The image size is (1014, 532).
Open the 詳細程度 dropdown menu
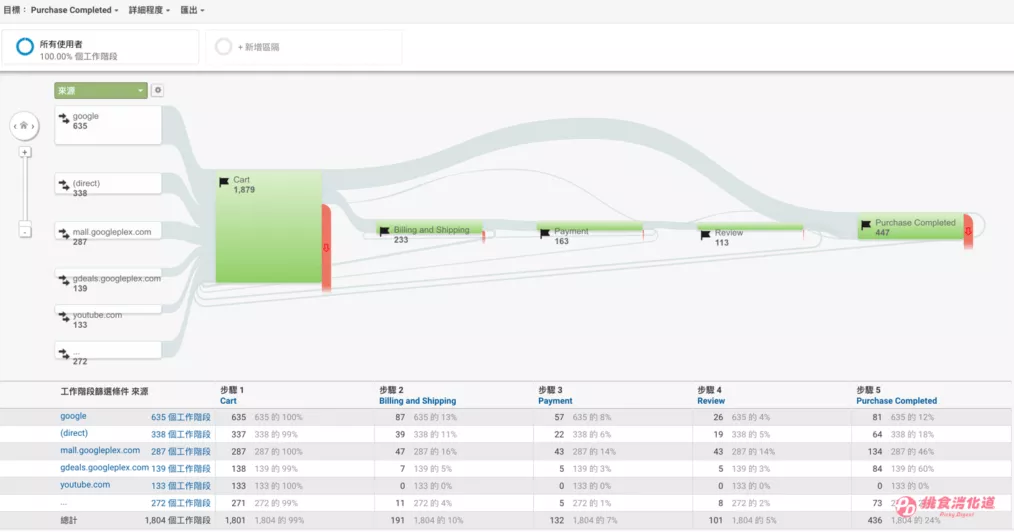(149, 10)
